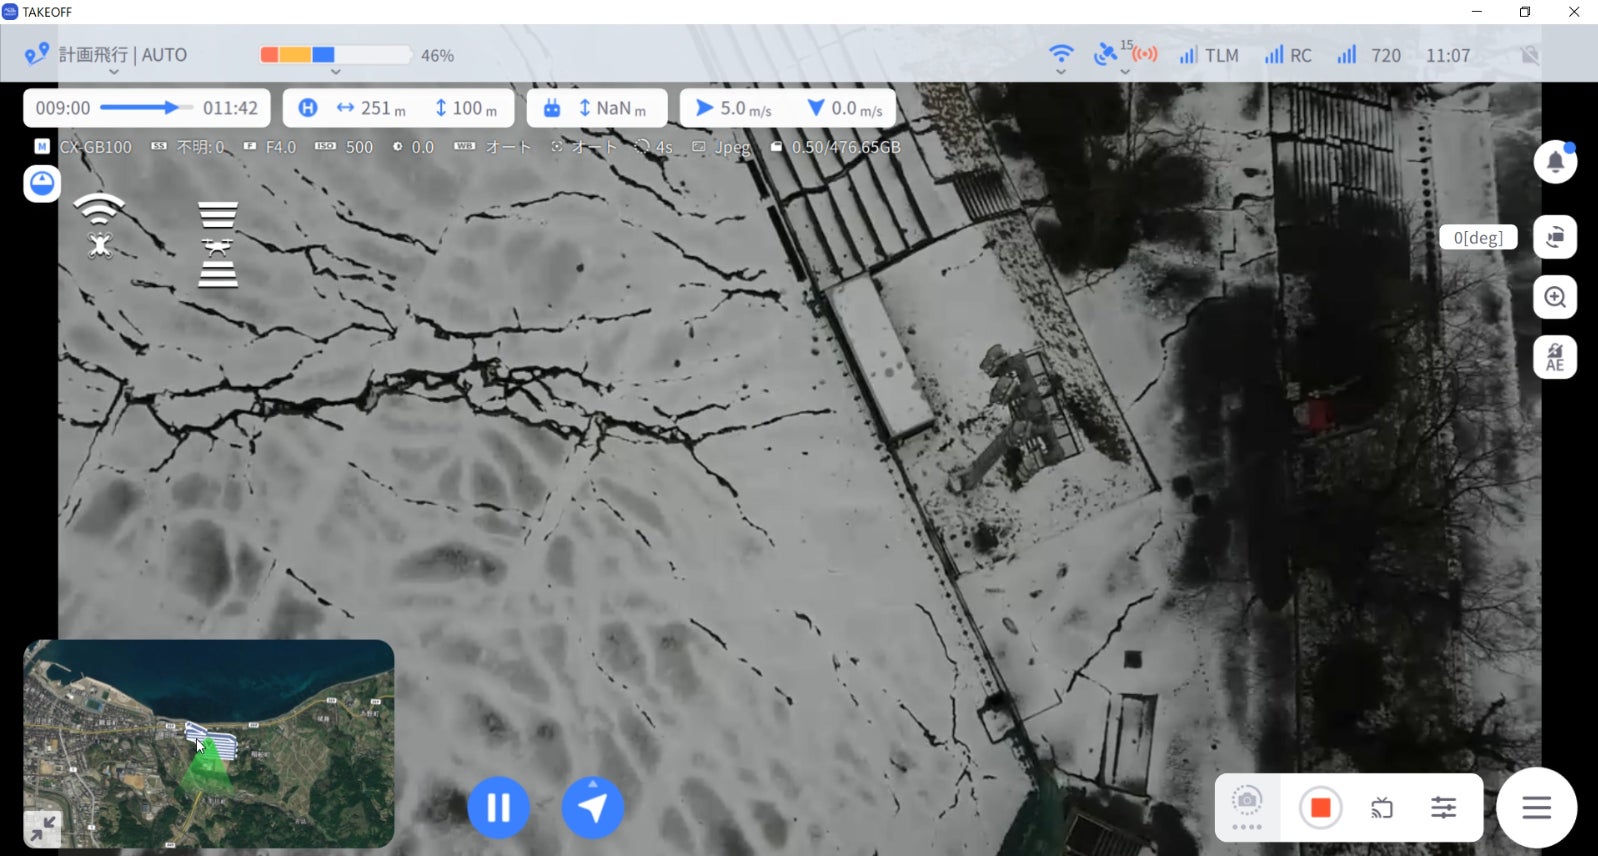Click the attitude indicator button at left
The image size is (1598, 856).
(x=42, y=184)
